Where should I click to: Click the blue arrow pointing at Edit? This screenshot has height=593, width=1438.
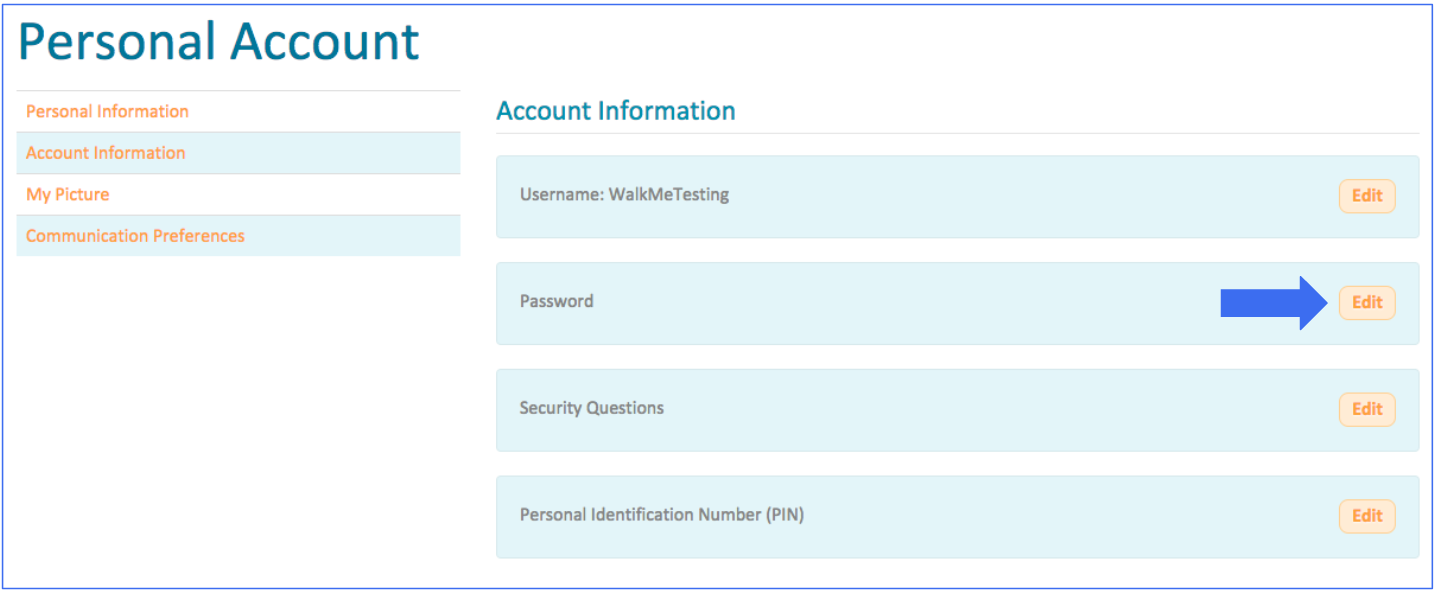tap(1278, 303)
